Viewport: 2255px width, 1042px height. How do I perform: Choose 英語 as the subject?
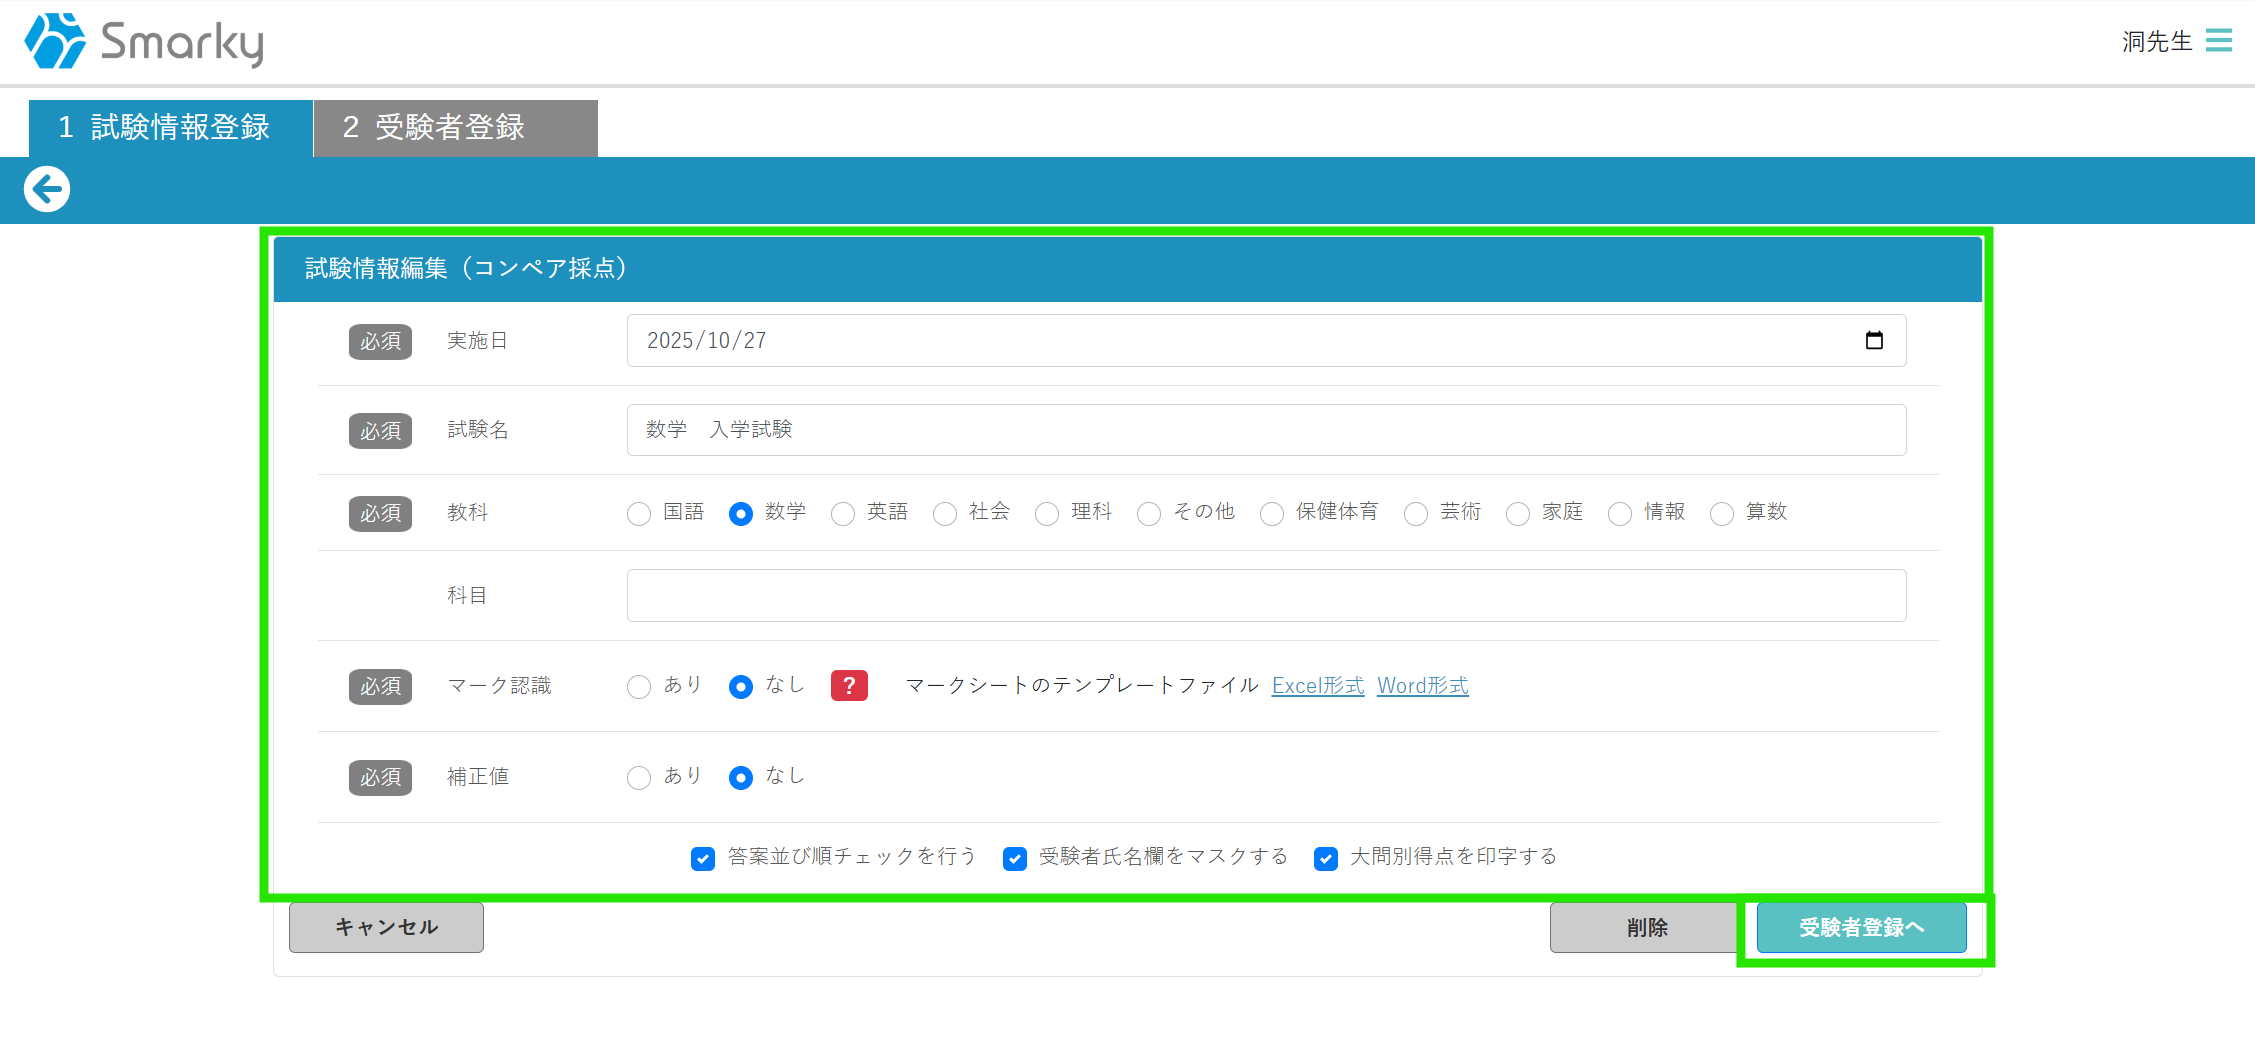pyautogui.click(x=843, y=514)
